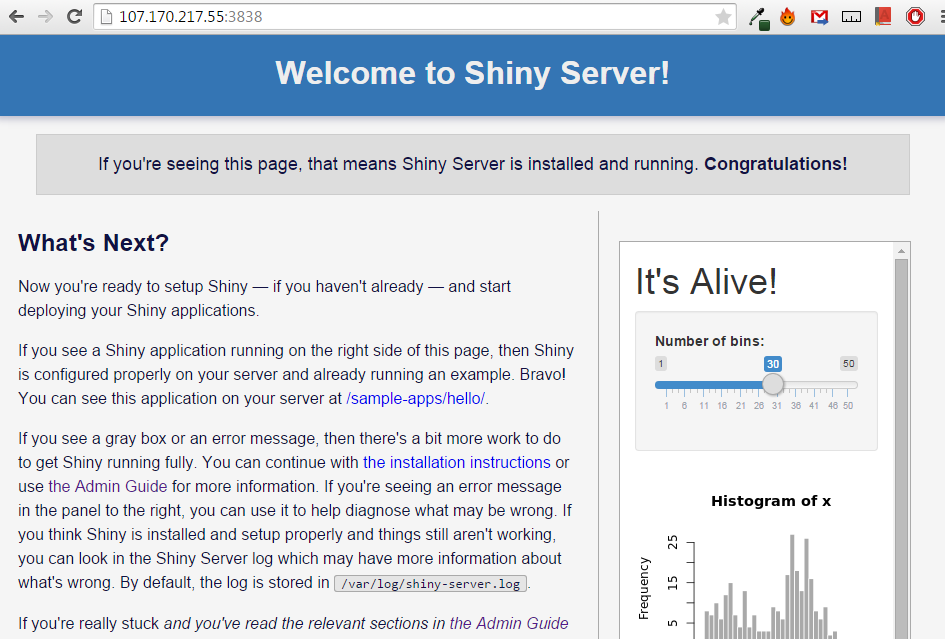The height and width of the screenshot is (639, 945).
Task: Go back with the browser back arrow
Action: click(16, 16)
